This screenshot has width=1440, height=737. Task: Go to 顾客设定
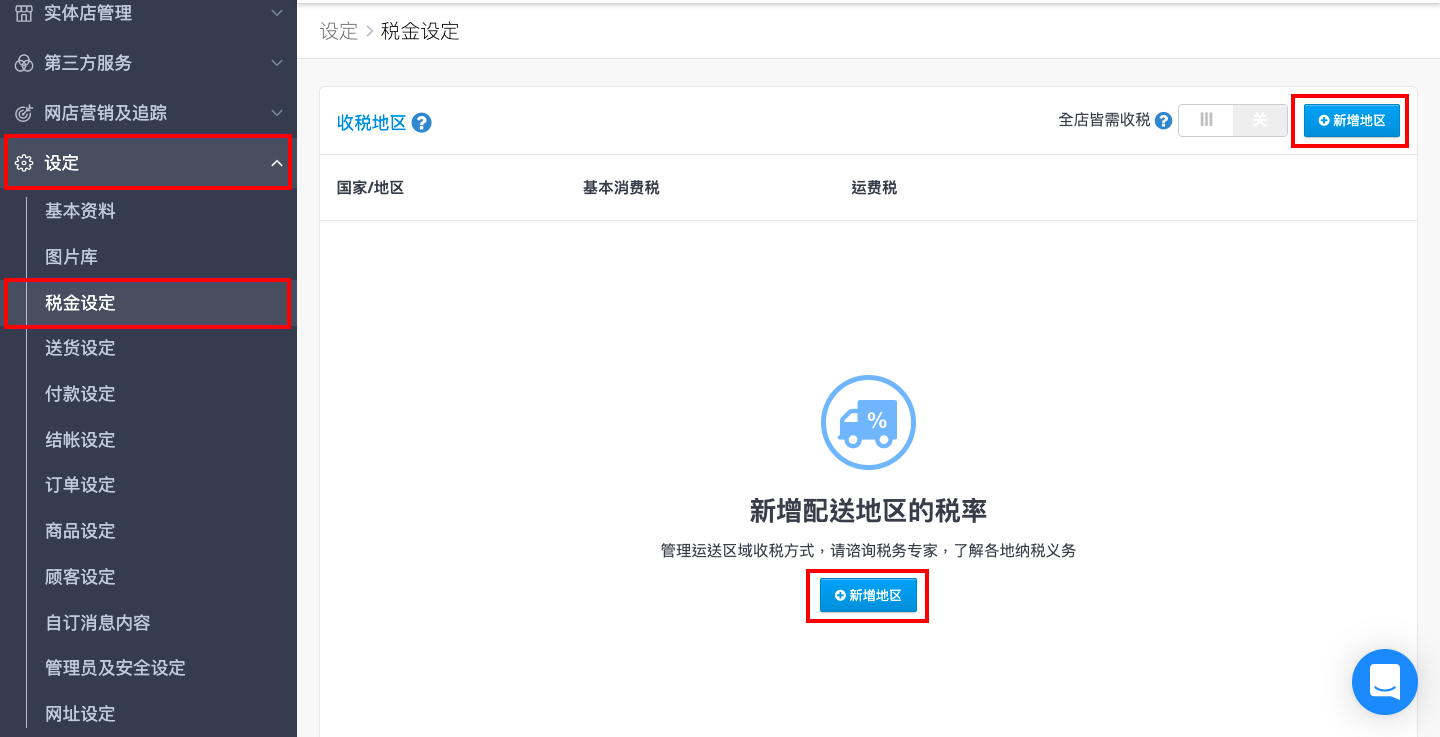[x=80, y=577]
